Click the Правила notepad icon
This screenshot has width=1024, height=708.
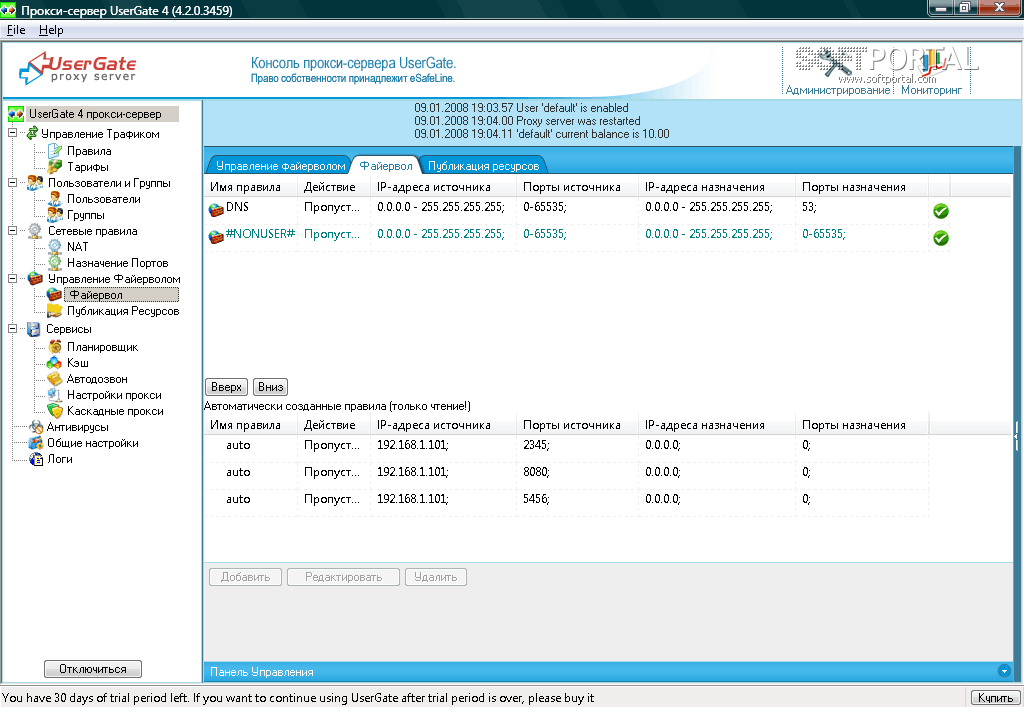pos(56,151)
